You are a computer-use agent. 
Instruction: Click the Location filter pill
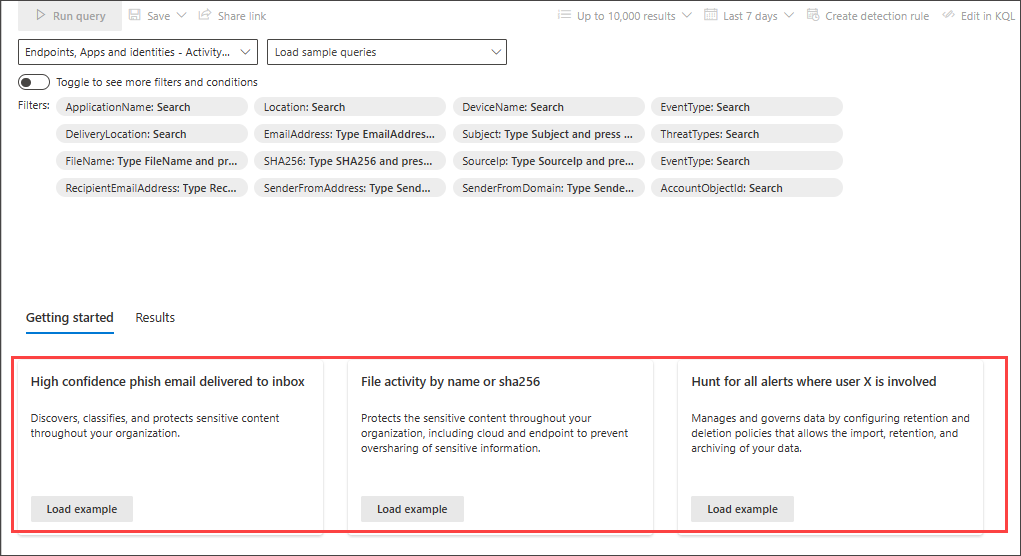pyautogui.click(x=350, y=107)
